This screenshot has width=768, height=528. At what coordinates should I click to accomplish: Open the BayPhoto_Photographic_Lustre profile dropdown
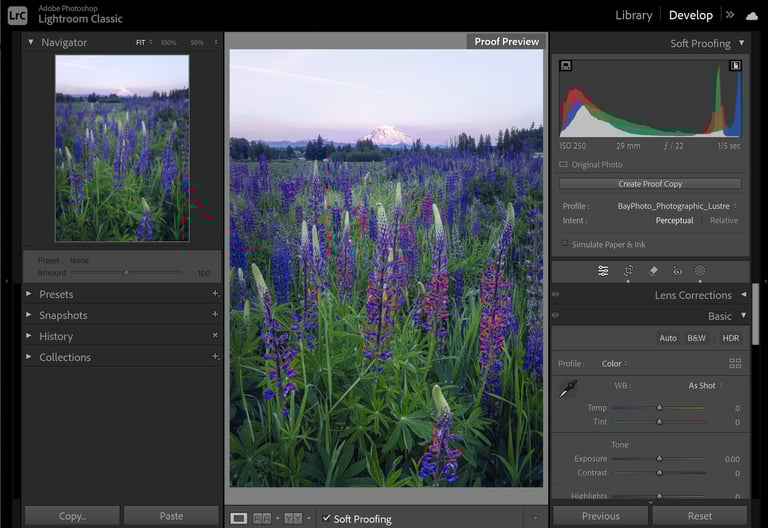[676, 206]
